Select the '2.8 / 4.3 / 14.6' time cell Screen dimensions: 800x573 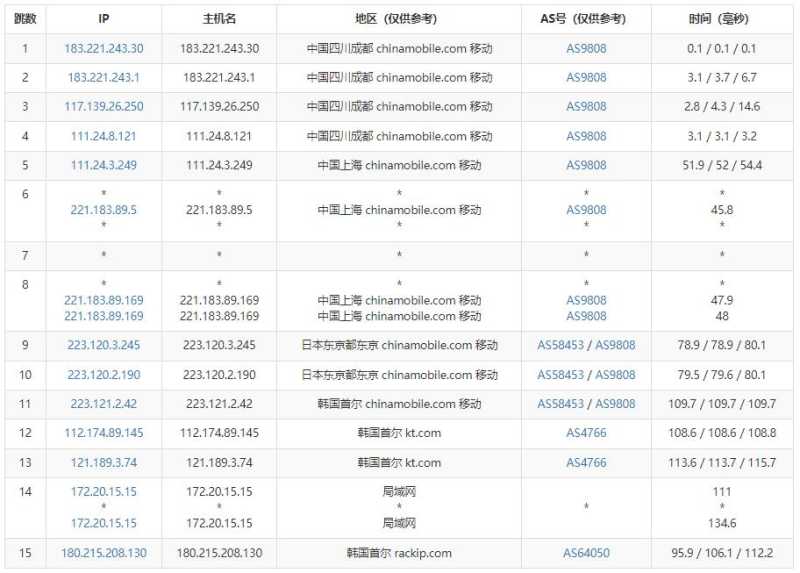pyautogui.click(x=722, y=107)
